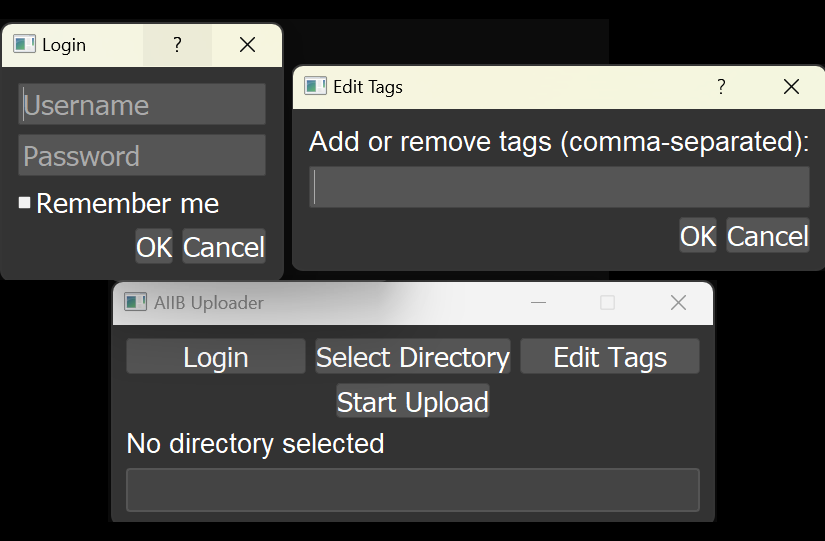This screenshot has height=541, width=825.
Task: Cancel the Login dialog
Action: coord(224,247)
